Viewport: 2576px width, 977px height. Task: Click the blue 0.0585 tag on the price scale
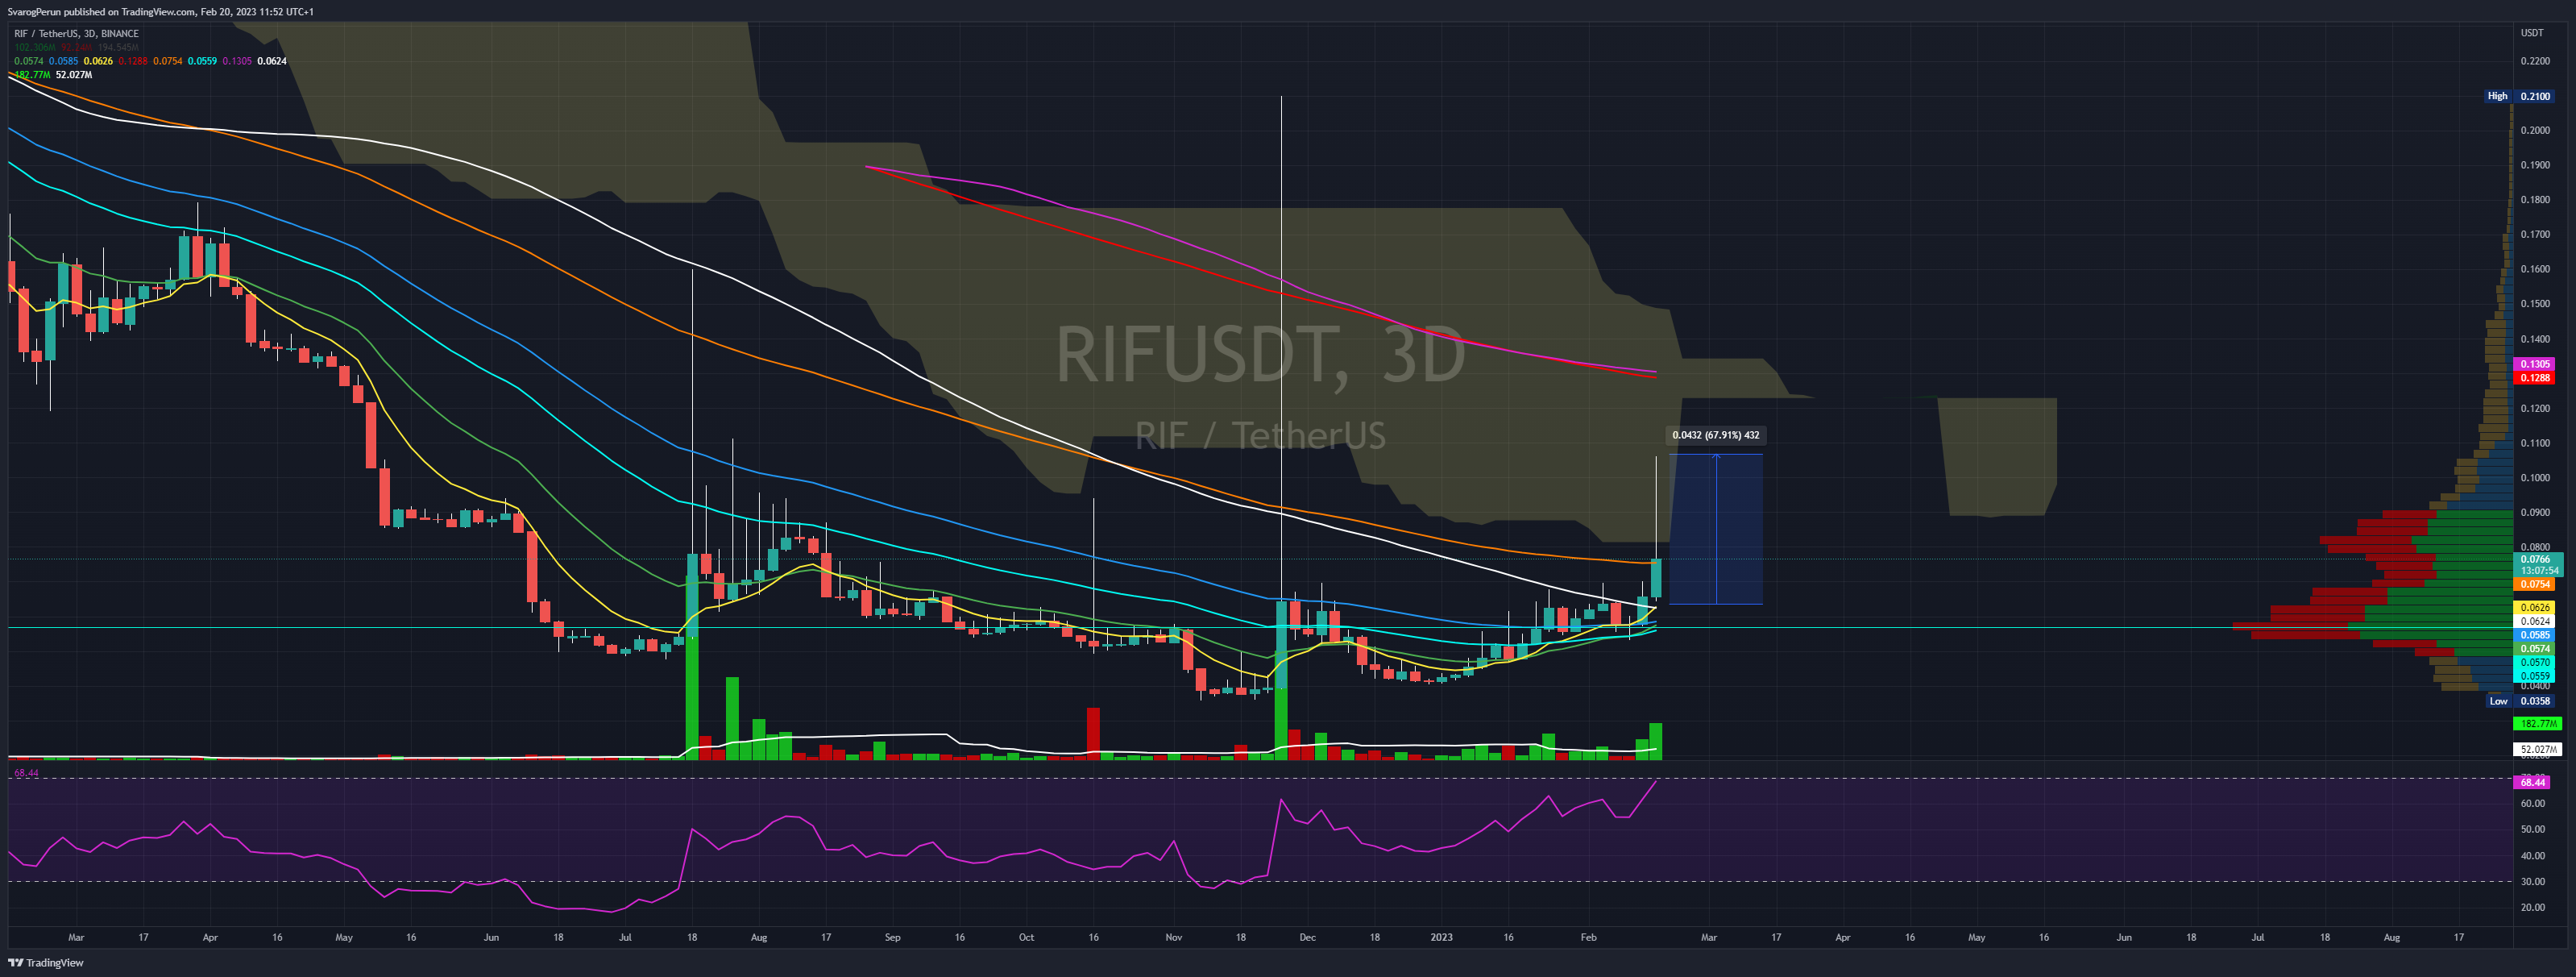2535,635
